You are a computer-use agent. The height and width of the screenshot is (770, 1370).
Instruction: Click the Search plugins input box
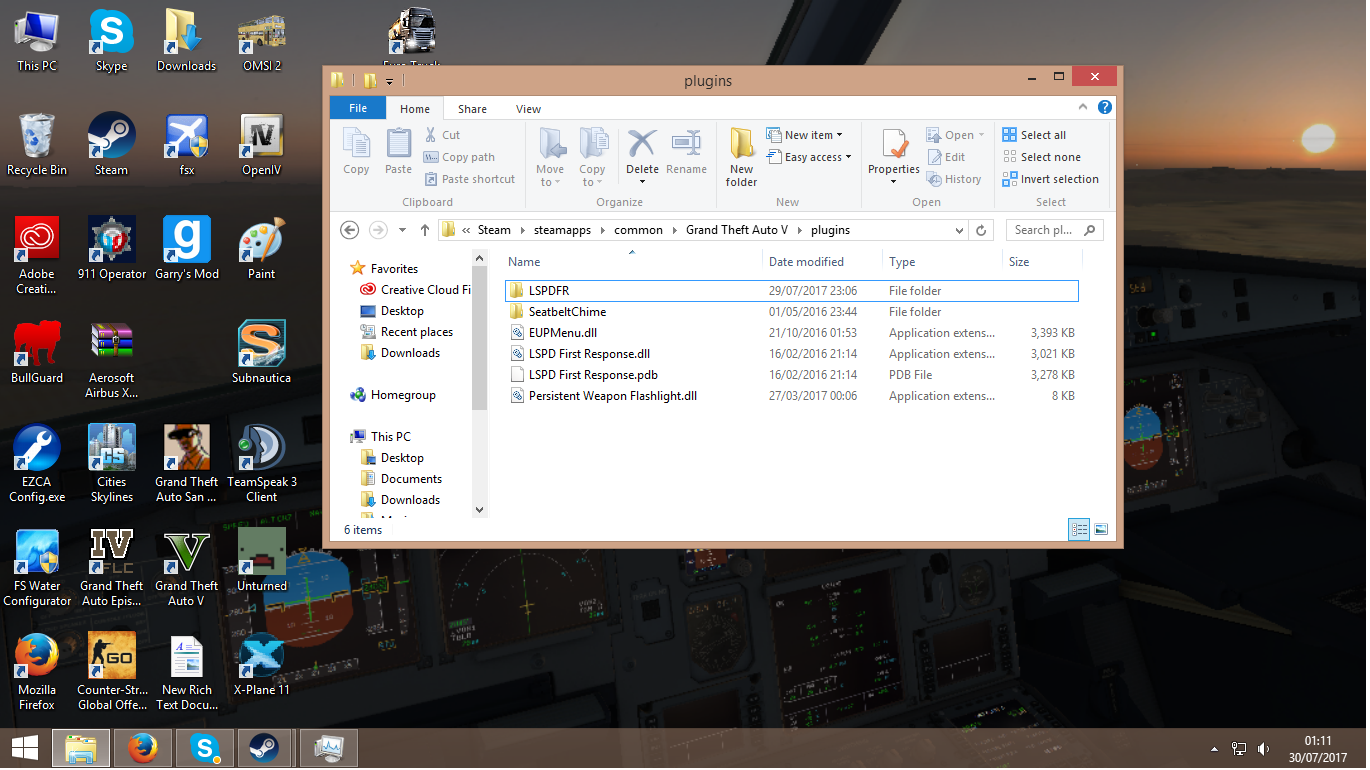pyautogui.click(x=1044, y=230)
